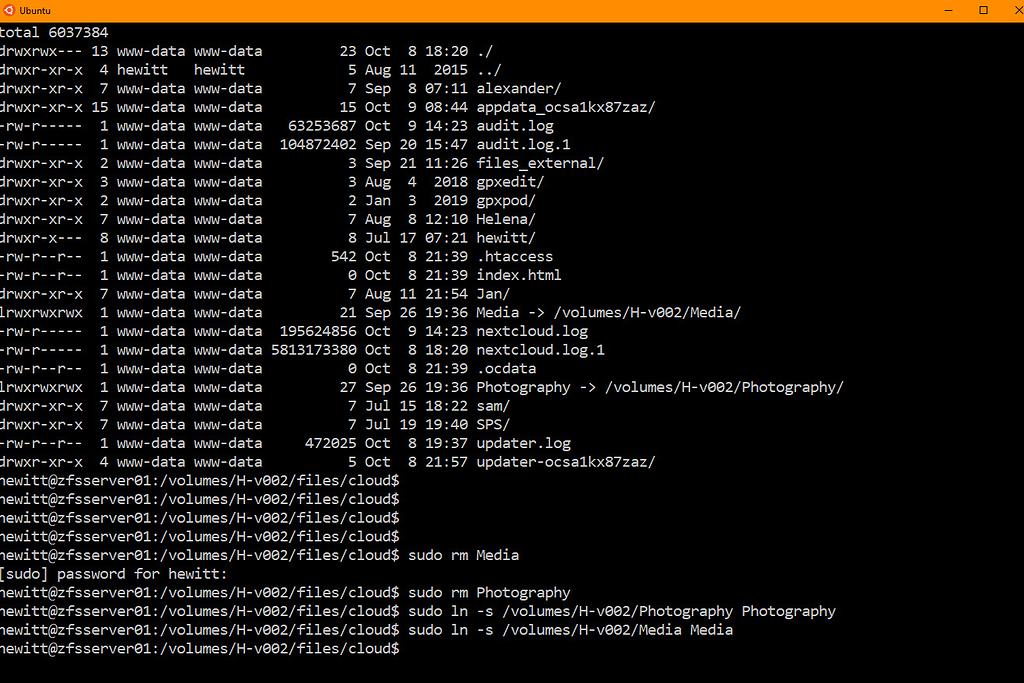The image size is (1024, 683).
Task: Click the Ubuntu window title text
Action: [x=35, y=10]
